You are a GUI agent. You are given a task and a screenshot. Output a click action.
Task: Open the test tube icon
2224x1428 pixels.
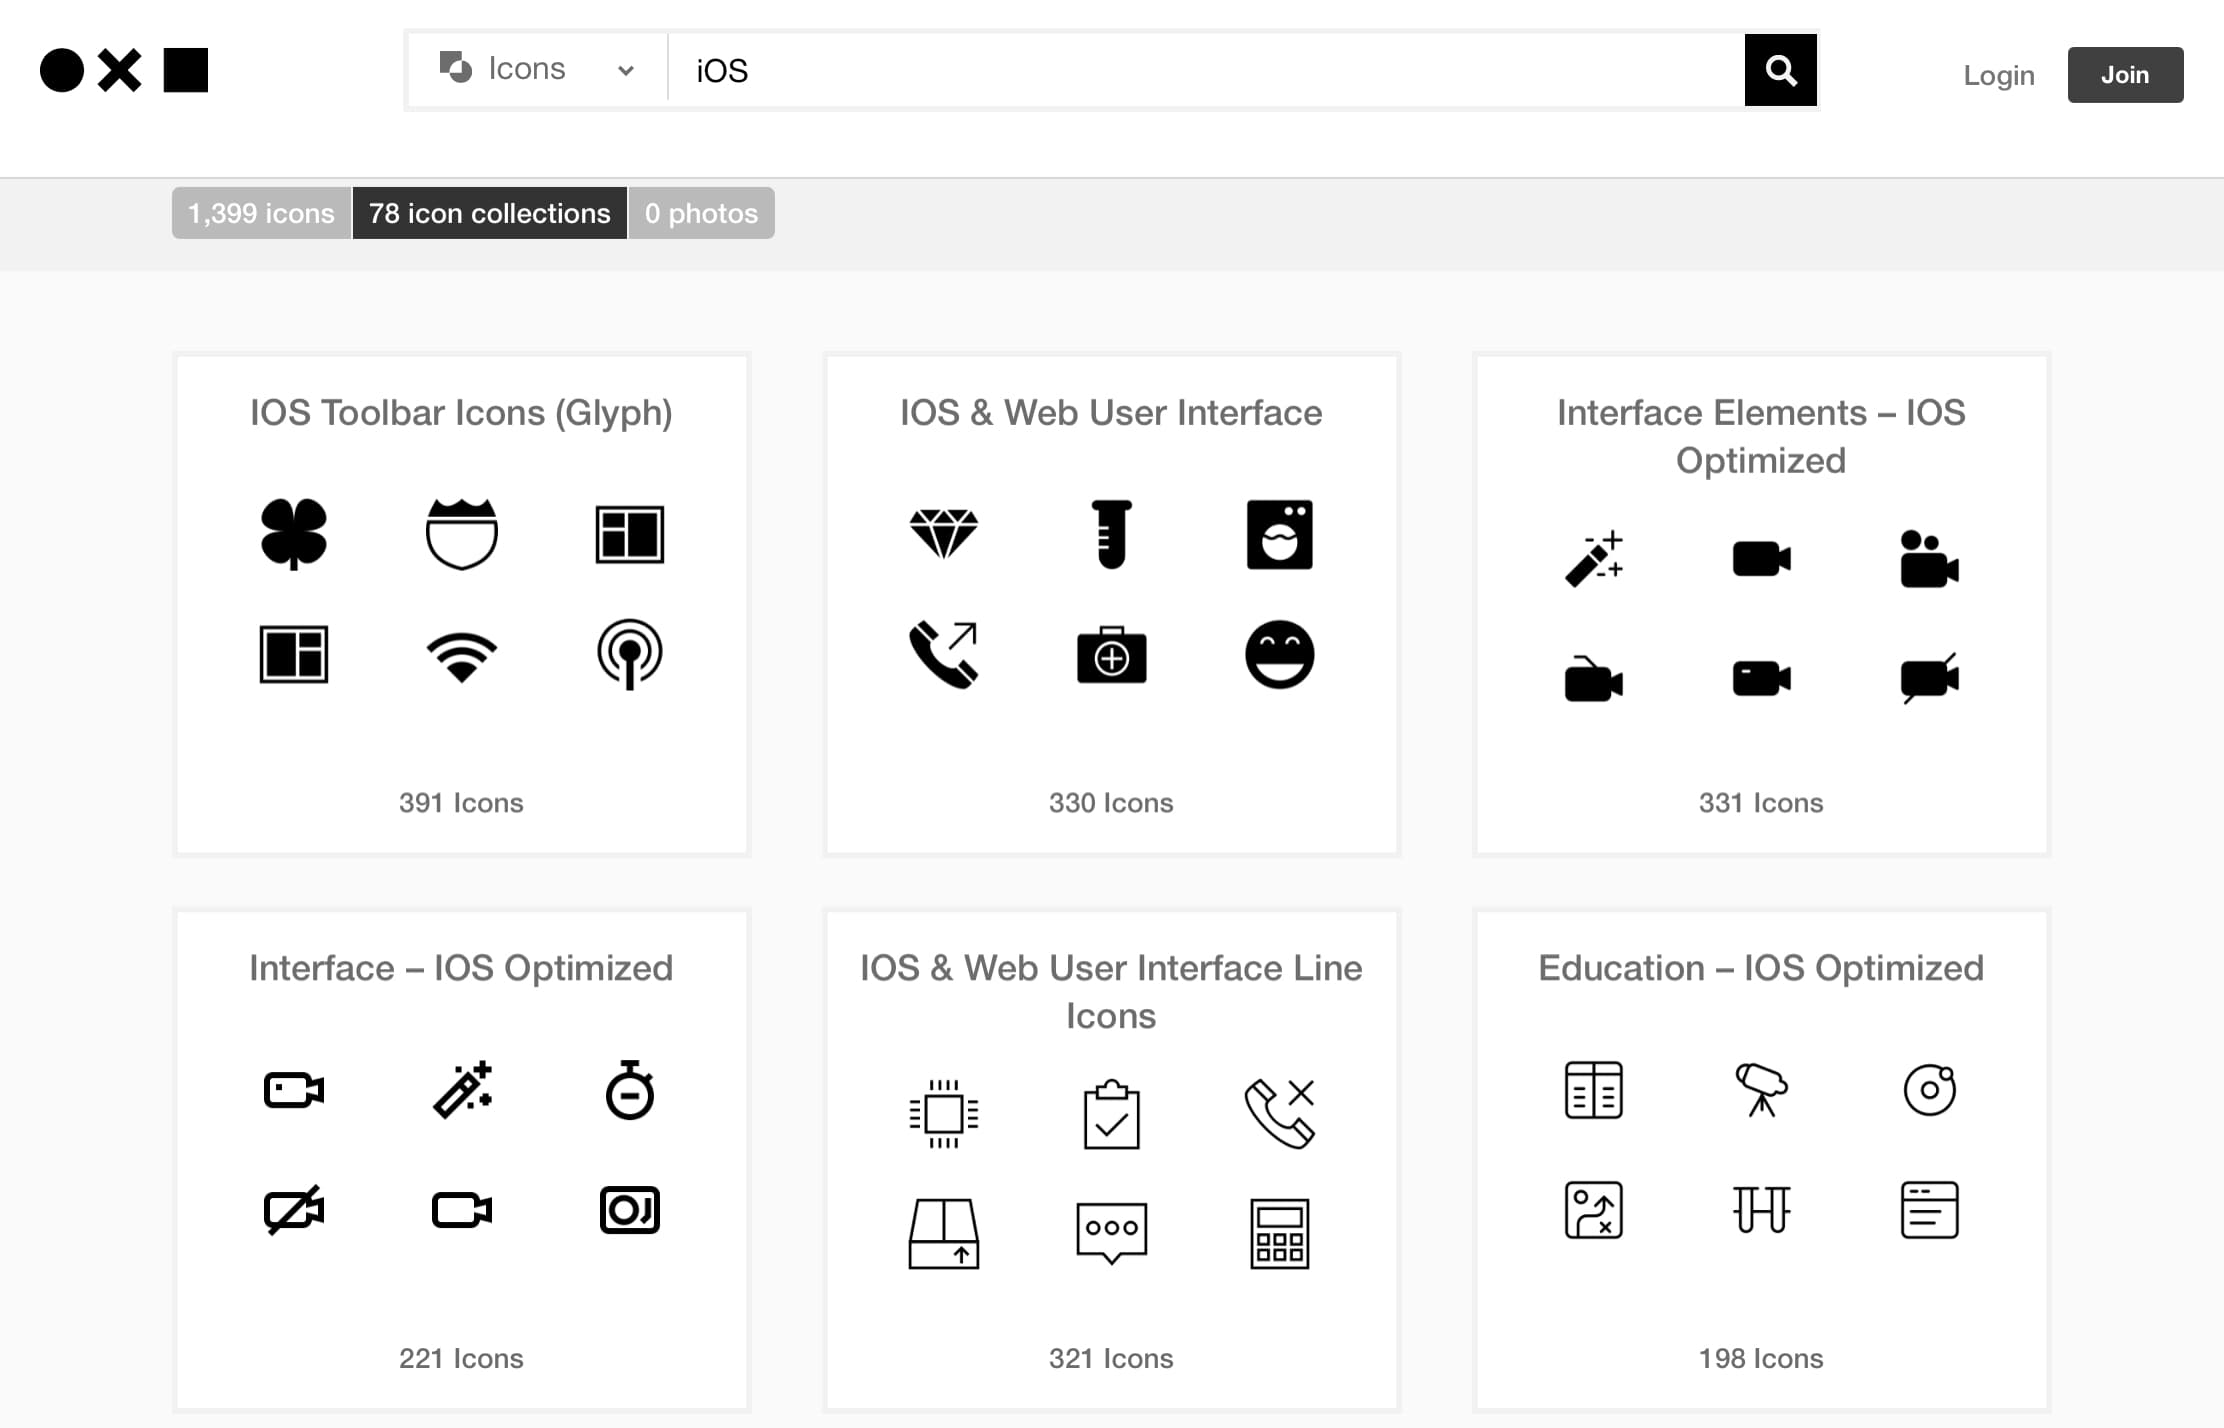1111,534
